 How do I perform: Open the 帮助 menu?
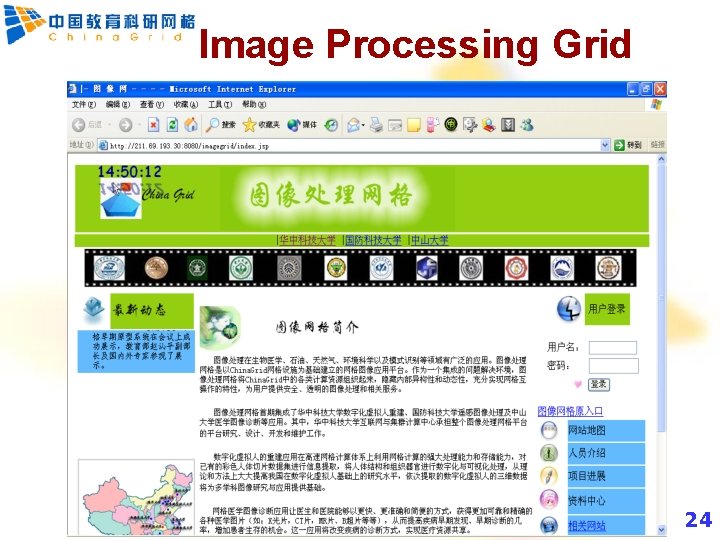point(254,105)
